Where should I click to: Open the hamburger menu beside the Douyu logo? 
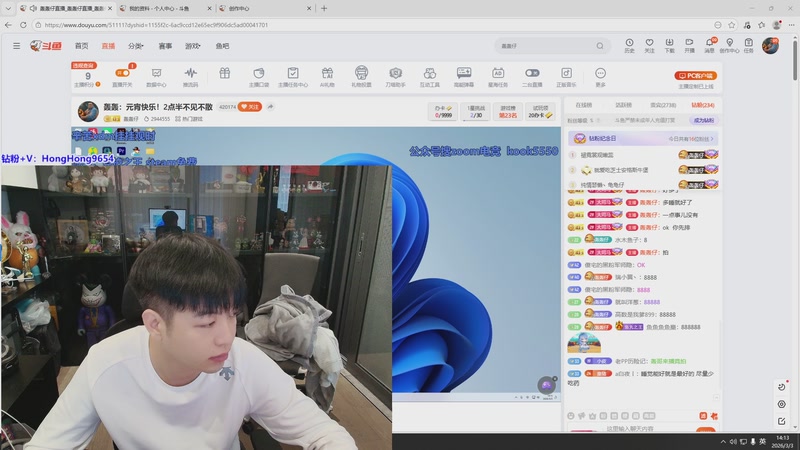(x=16, y=46)
